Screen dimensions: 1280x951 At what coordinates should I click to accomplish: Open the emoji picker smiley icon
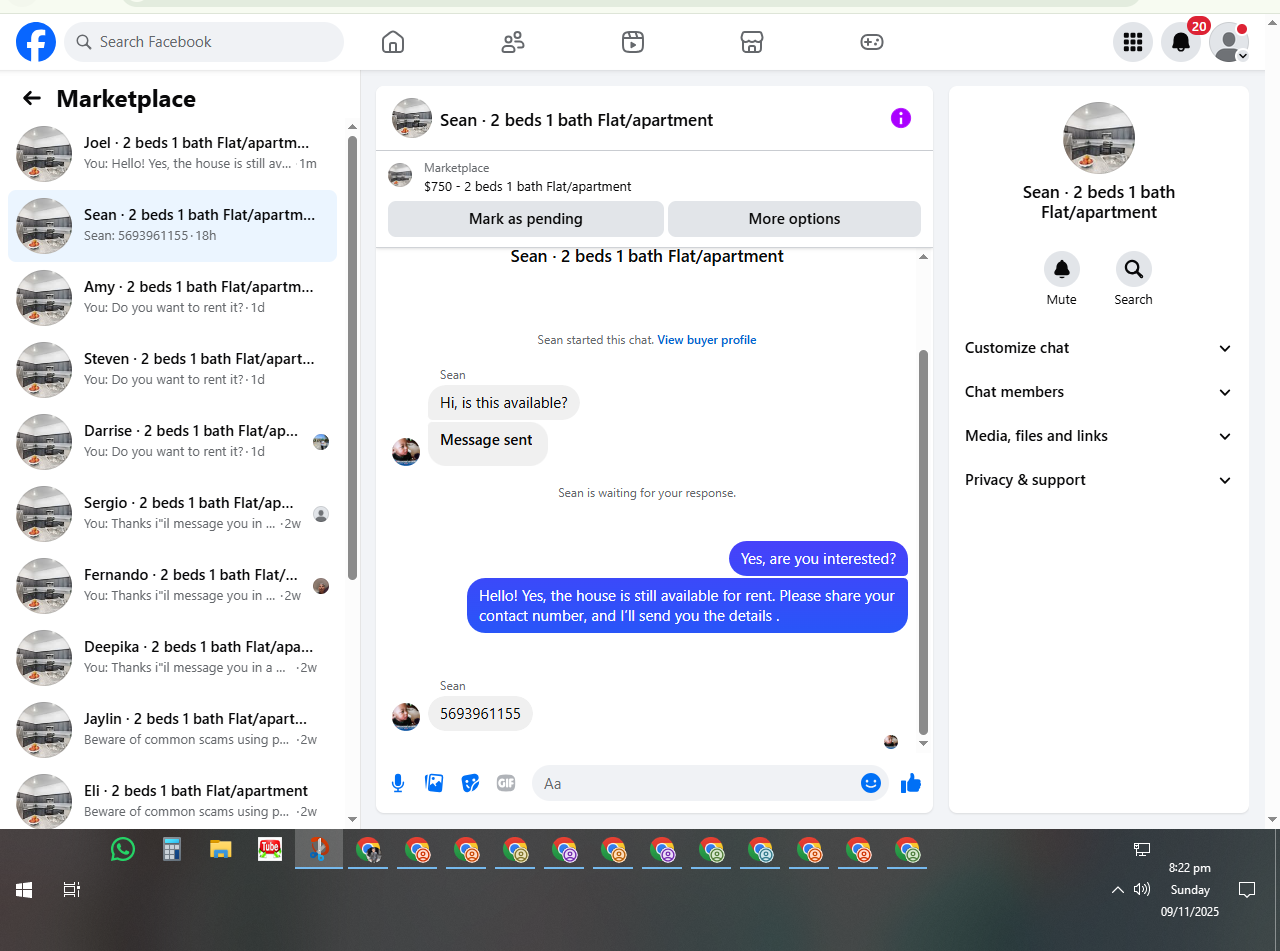coord(871,783)
